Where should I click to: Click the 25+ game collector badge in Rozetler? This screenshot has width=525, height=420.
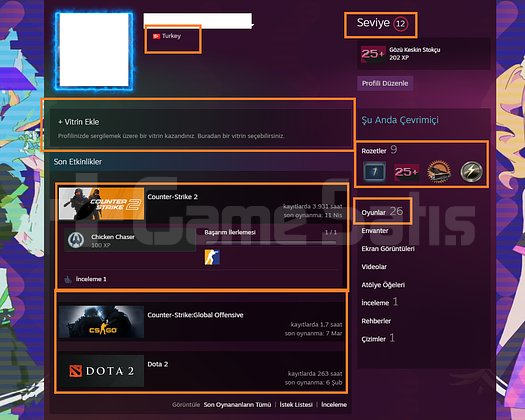coord(406,172)
